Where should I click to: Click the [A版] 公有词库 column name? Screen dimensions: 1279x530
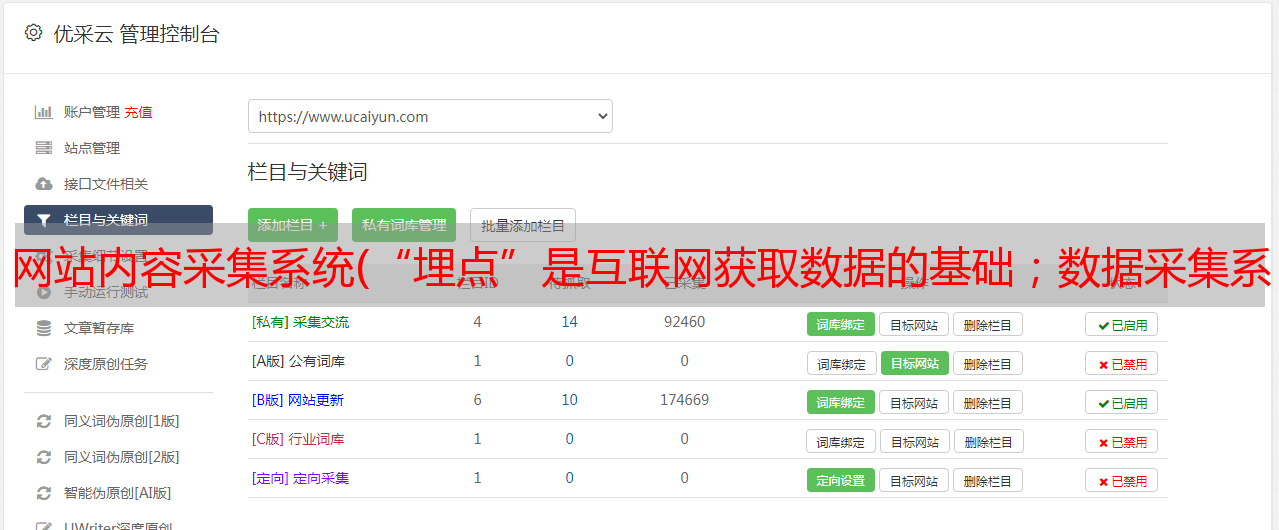[x=298, y=361]
